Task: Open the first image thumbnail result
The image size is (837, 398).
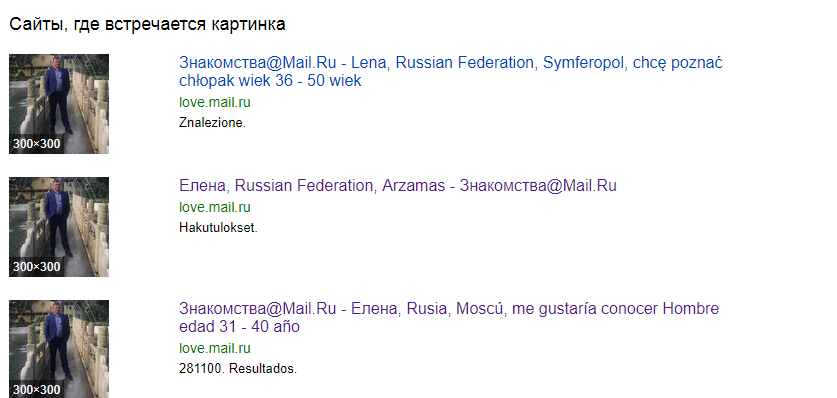Action: coord(59,104)
